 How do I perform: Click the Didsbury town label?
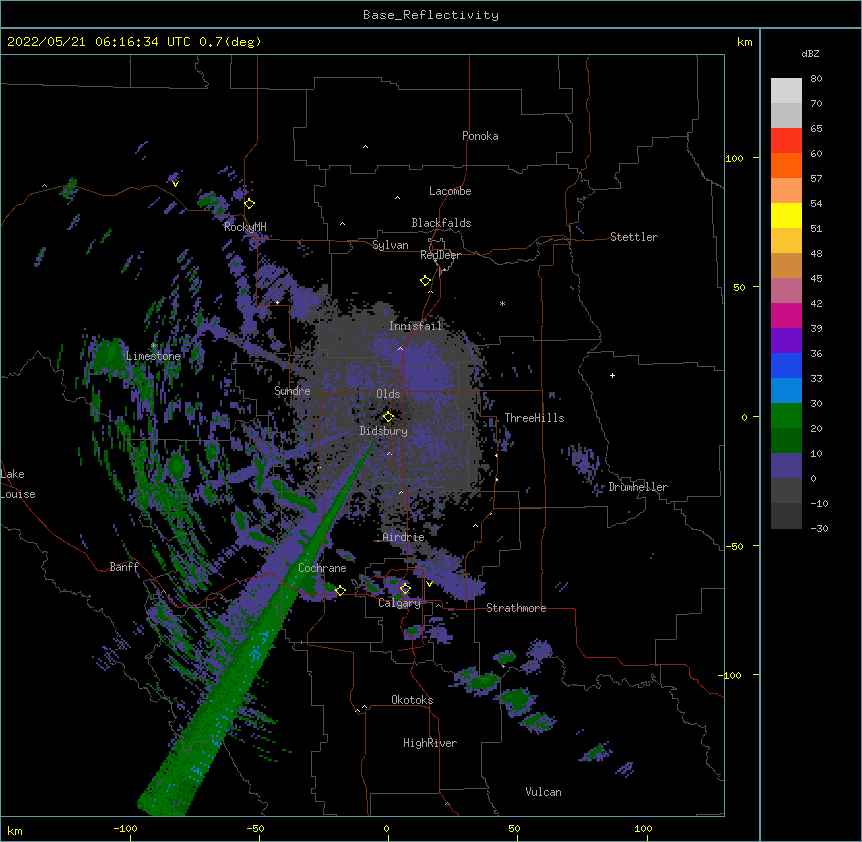tap(384, 431)
